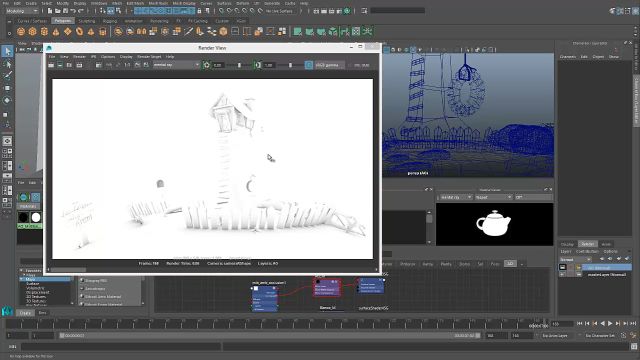The width and height of the screenshot is (640, 360).
Task: Create a polygon plane from the shelf
Action: (67, 31)
